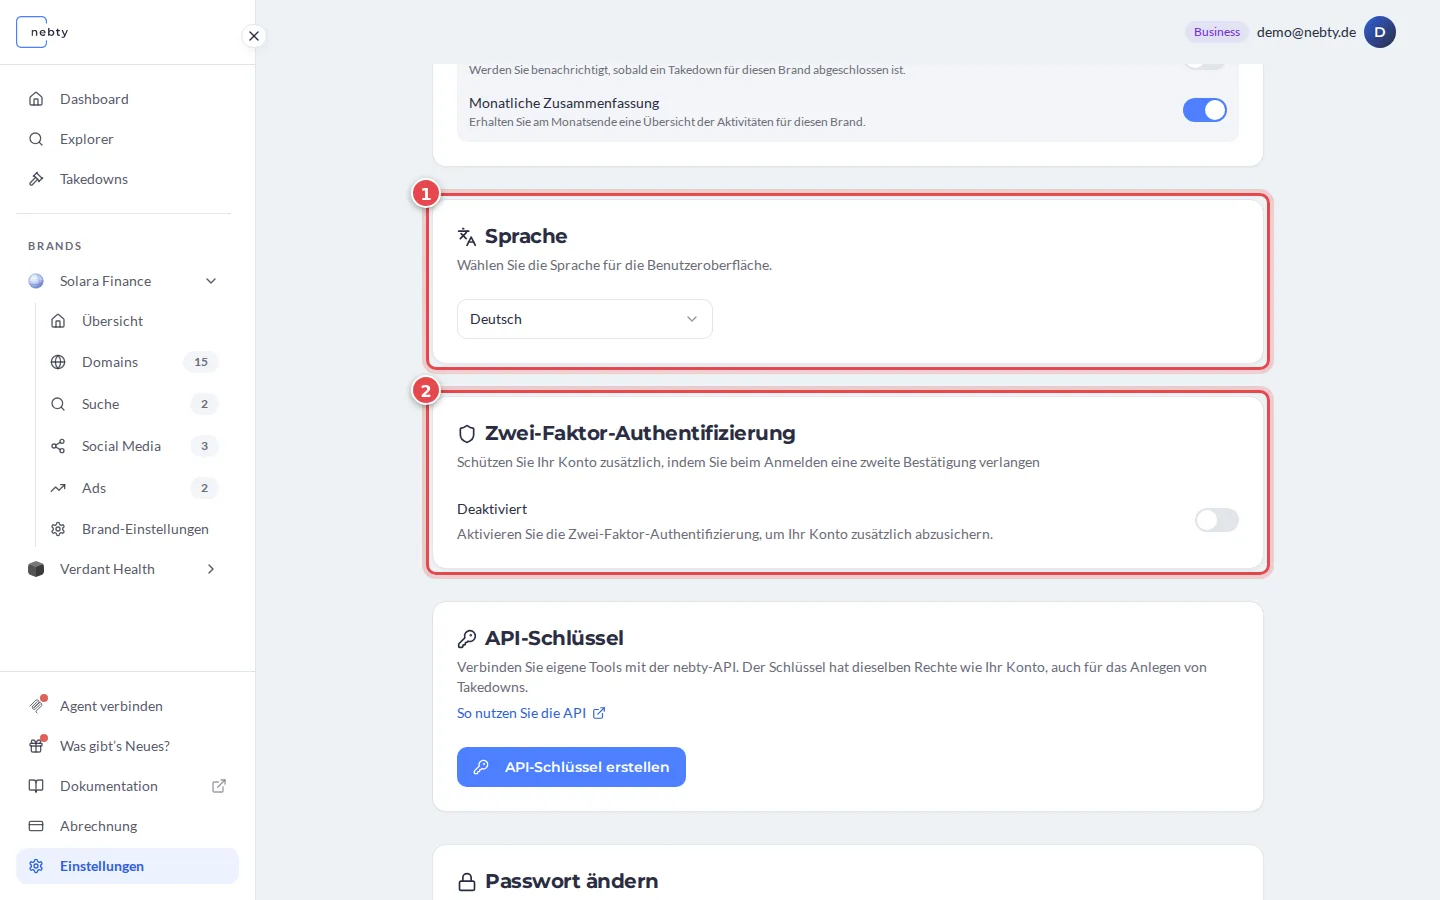Open the Deutsch language dropdown

[585, 319]
